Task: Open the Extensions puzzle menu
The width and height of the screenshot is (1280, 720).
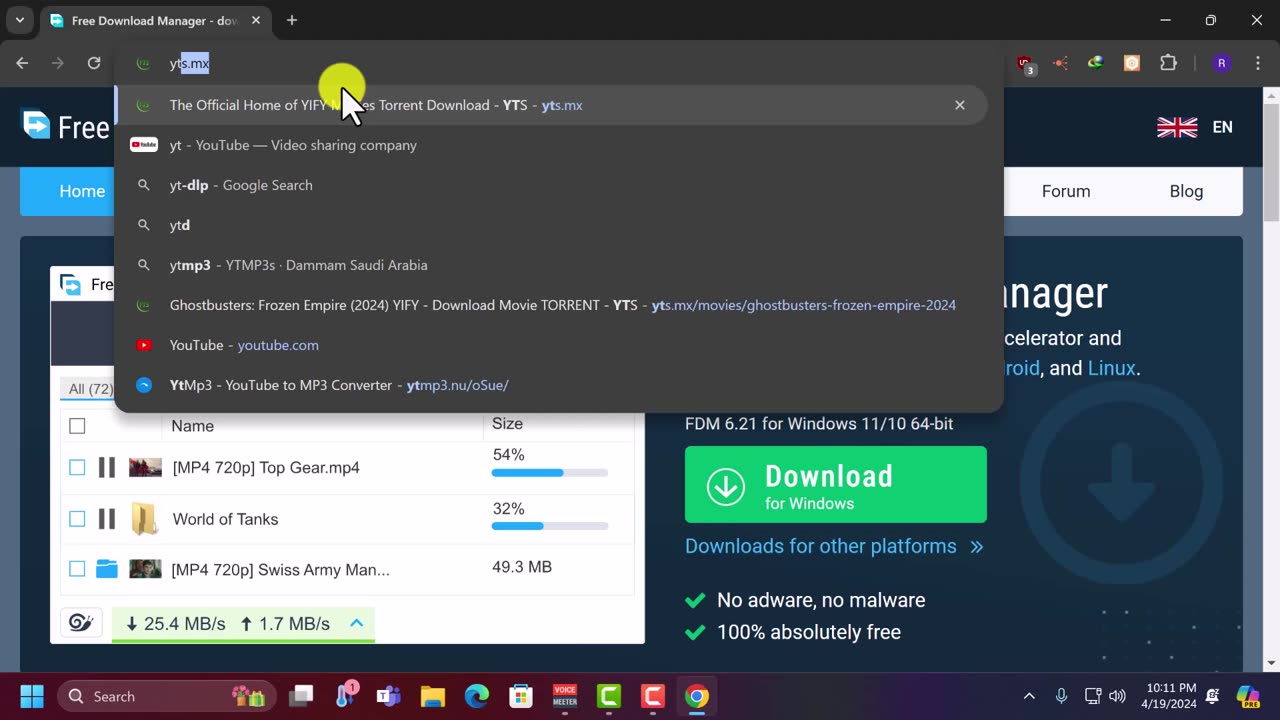Action: (x=1168, y=63)
